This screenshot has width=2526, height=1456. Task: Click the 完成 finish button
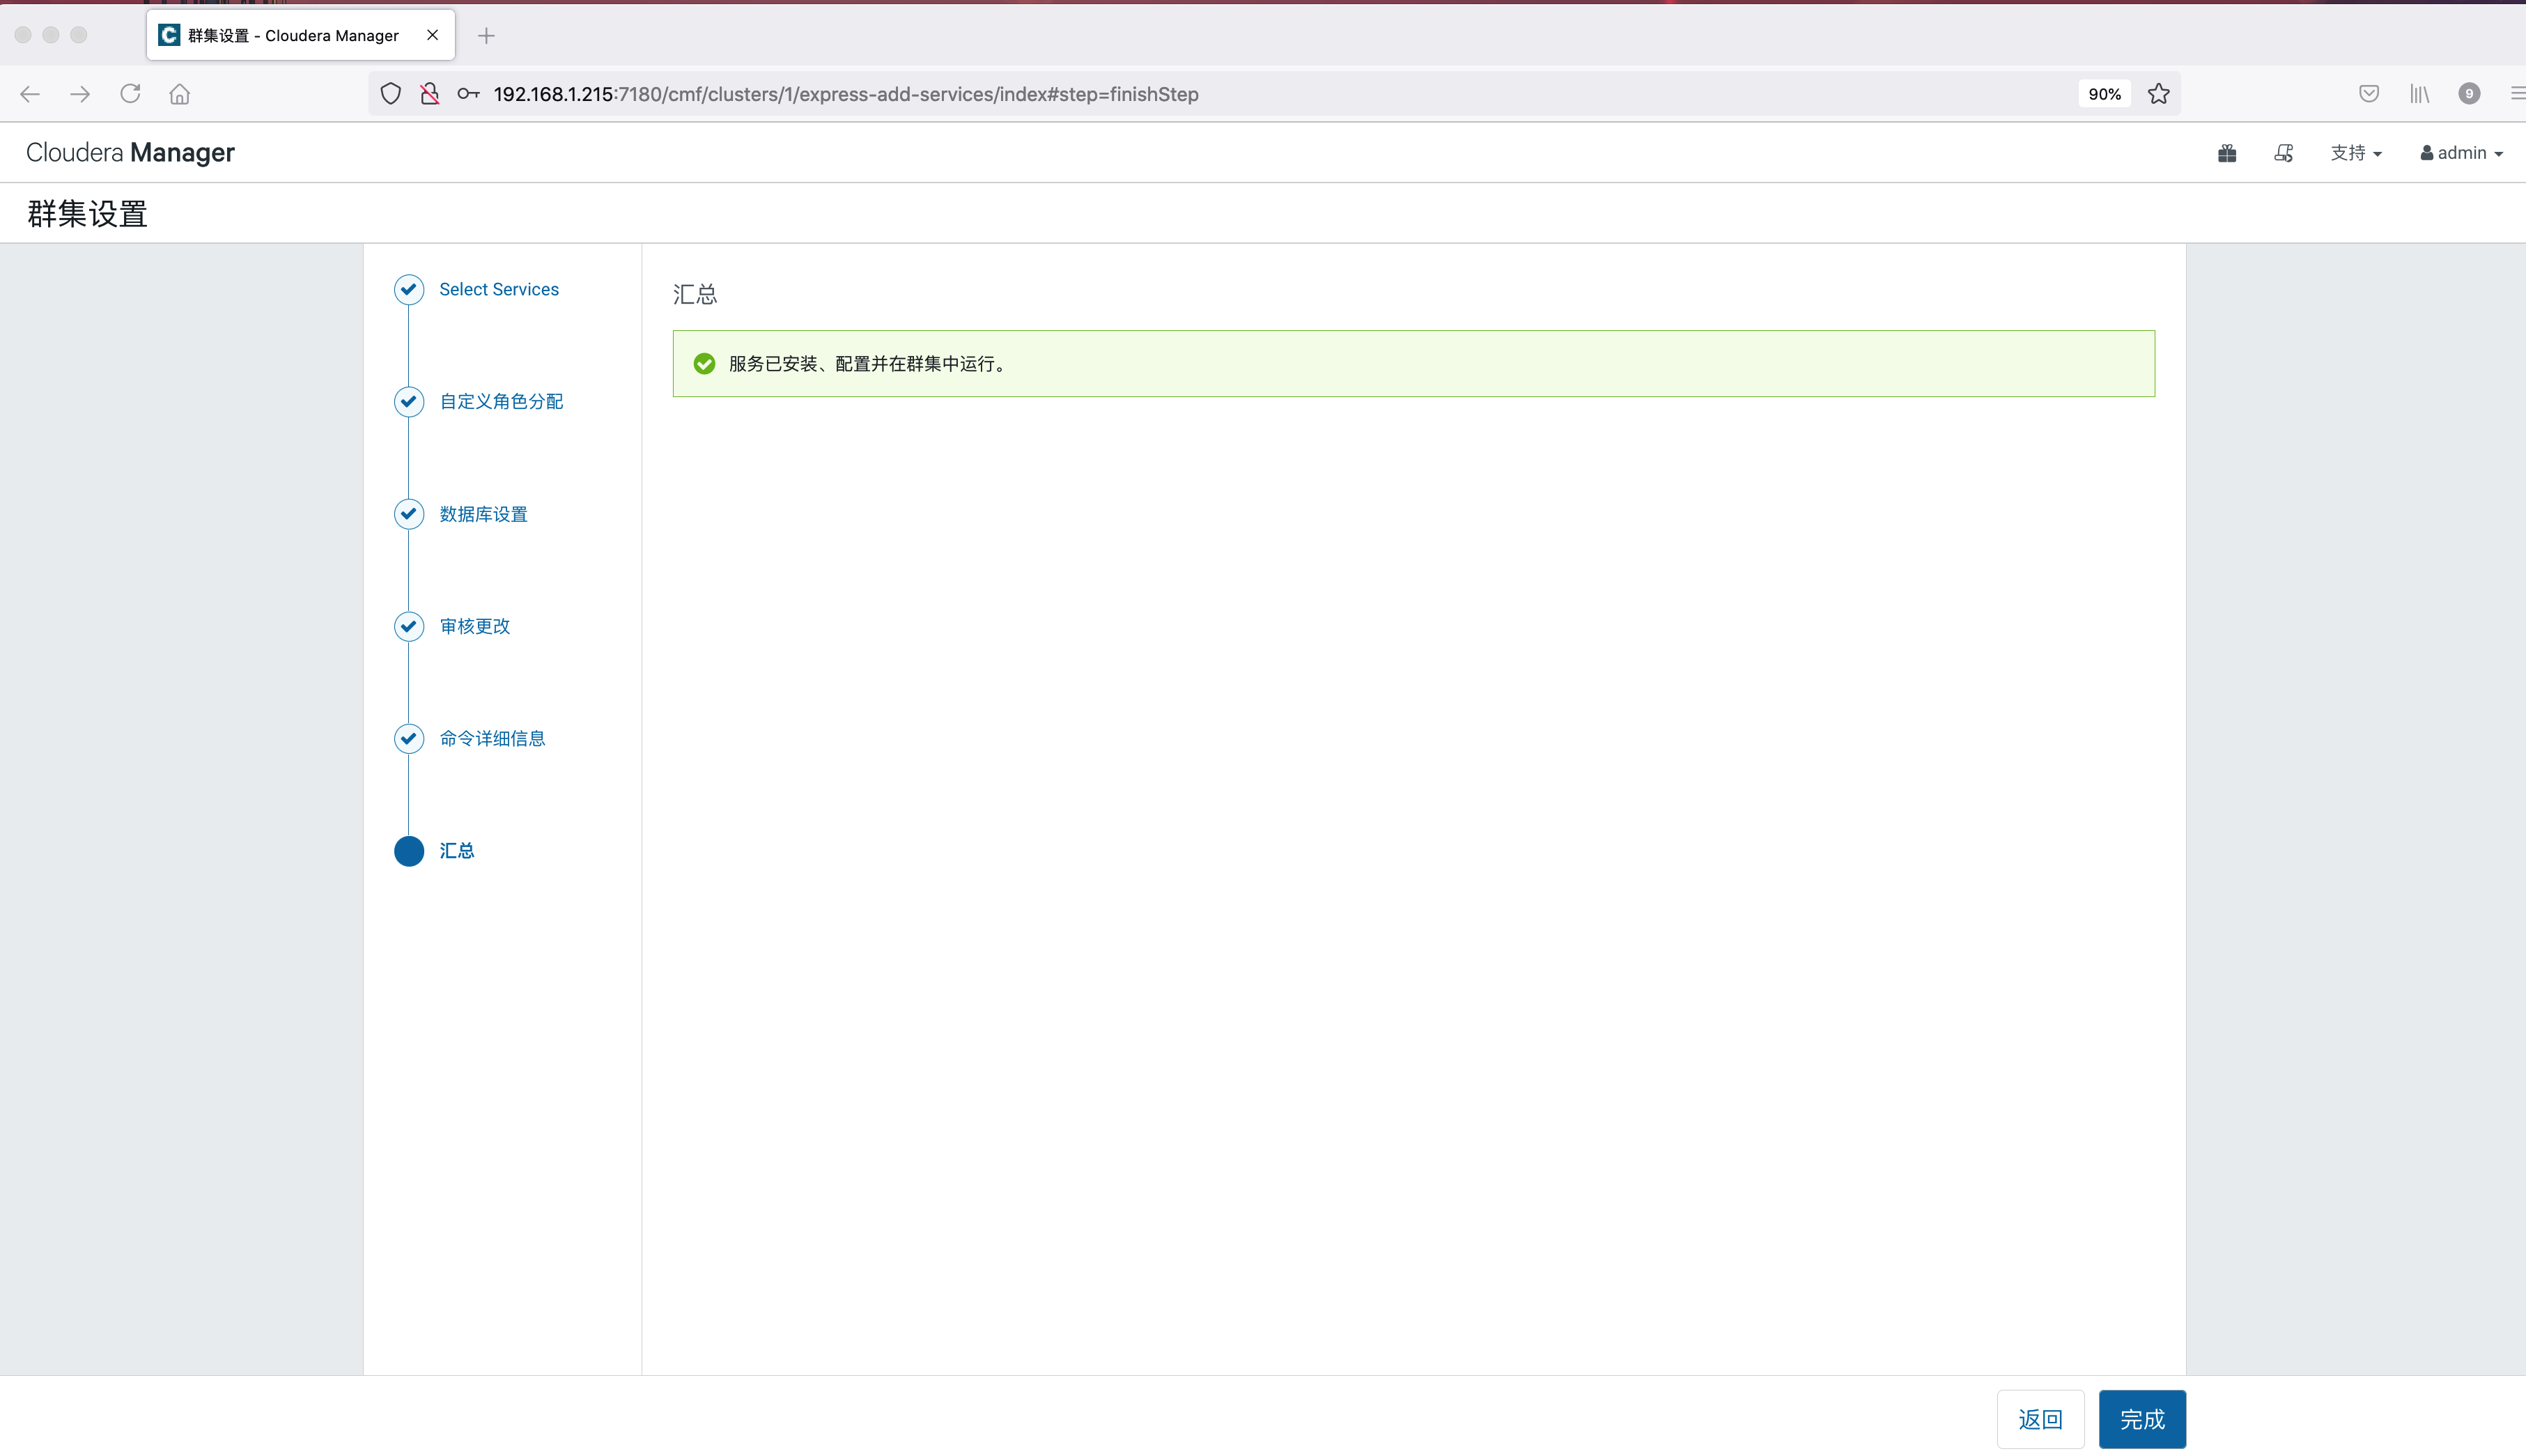[2141, 1419]
